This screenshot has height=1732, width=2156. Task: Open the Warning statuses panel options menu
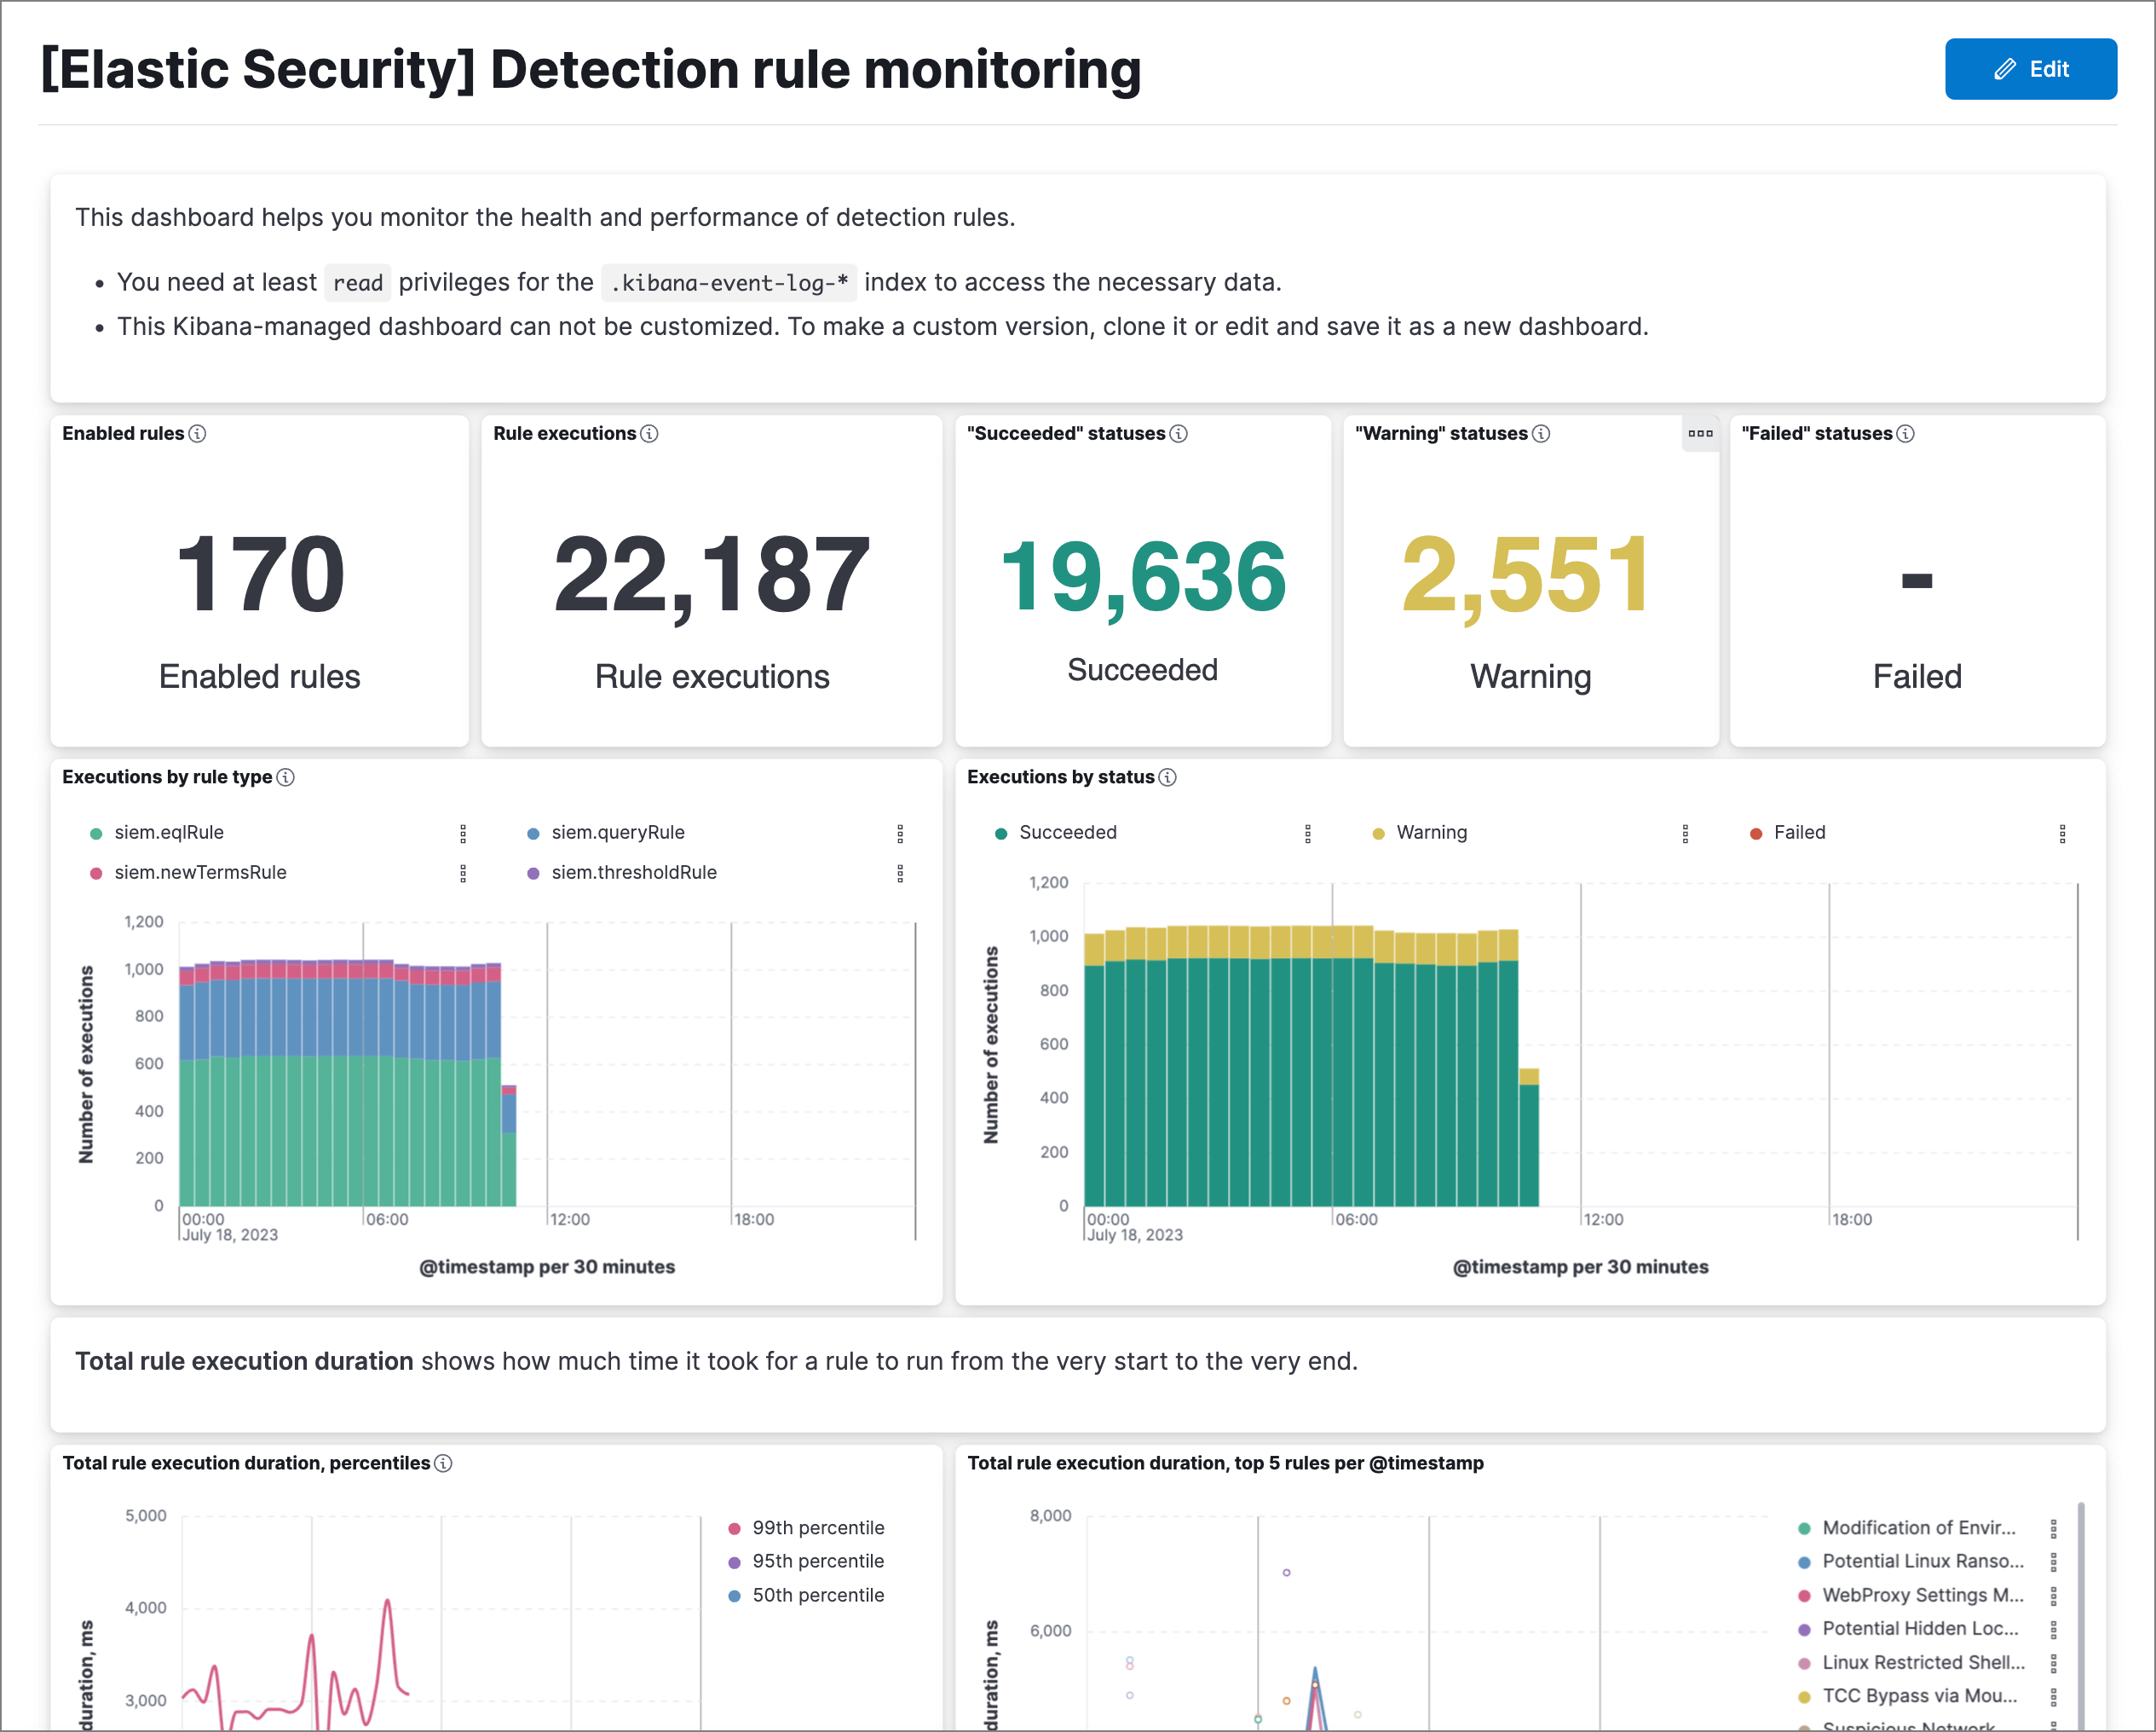pyautogui.click(x=1701, y=434)
